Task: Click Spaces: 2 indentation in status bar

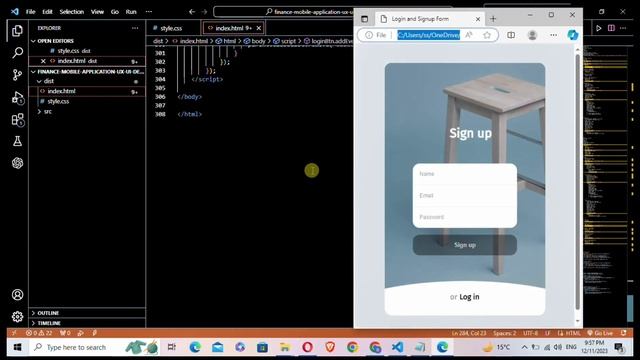Action: 504,333
